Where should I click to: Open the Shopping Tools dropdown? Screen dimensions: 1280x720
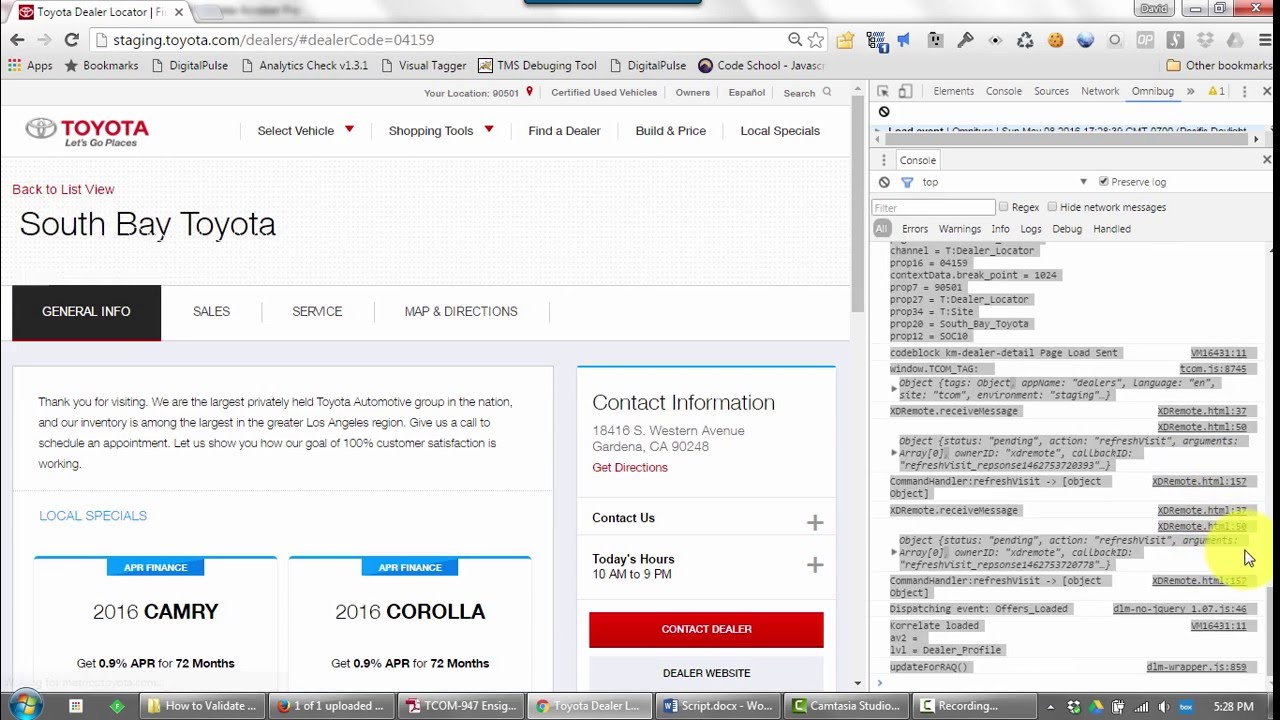pyautogui.click(x=441, y=131)
